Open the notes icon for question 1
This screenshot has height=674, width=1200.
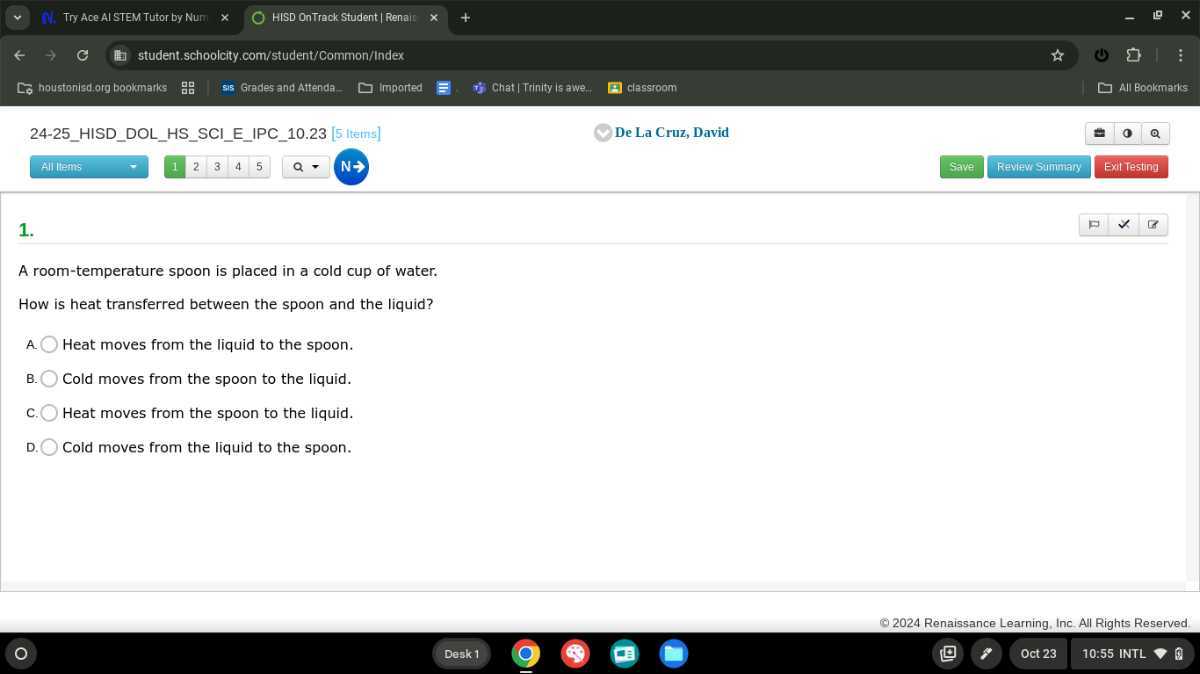click(x=1153, y=224)
